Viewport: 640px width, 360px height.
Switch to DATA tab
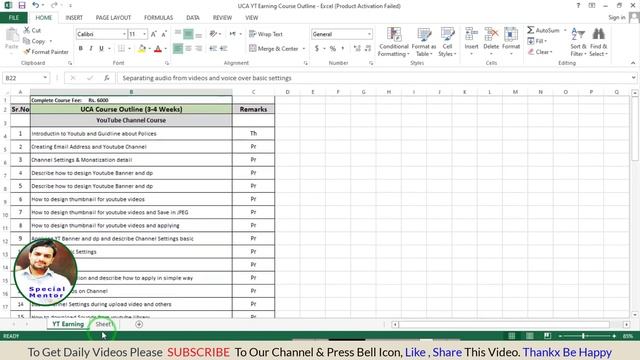[x=193, y=18]
